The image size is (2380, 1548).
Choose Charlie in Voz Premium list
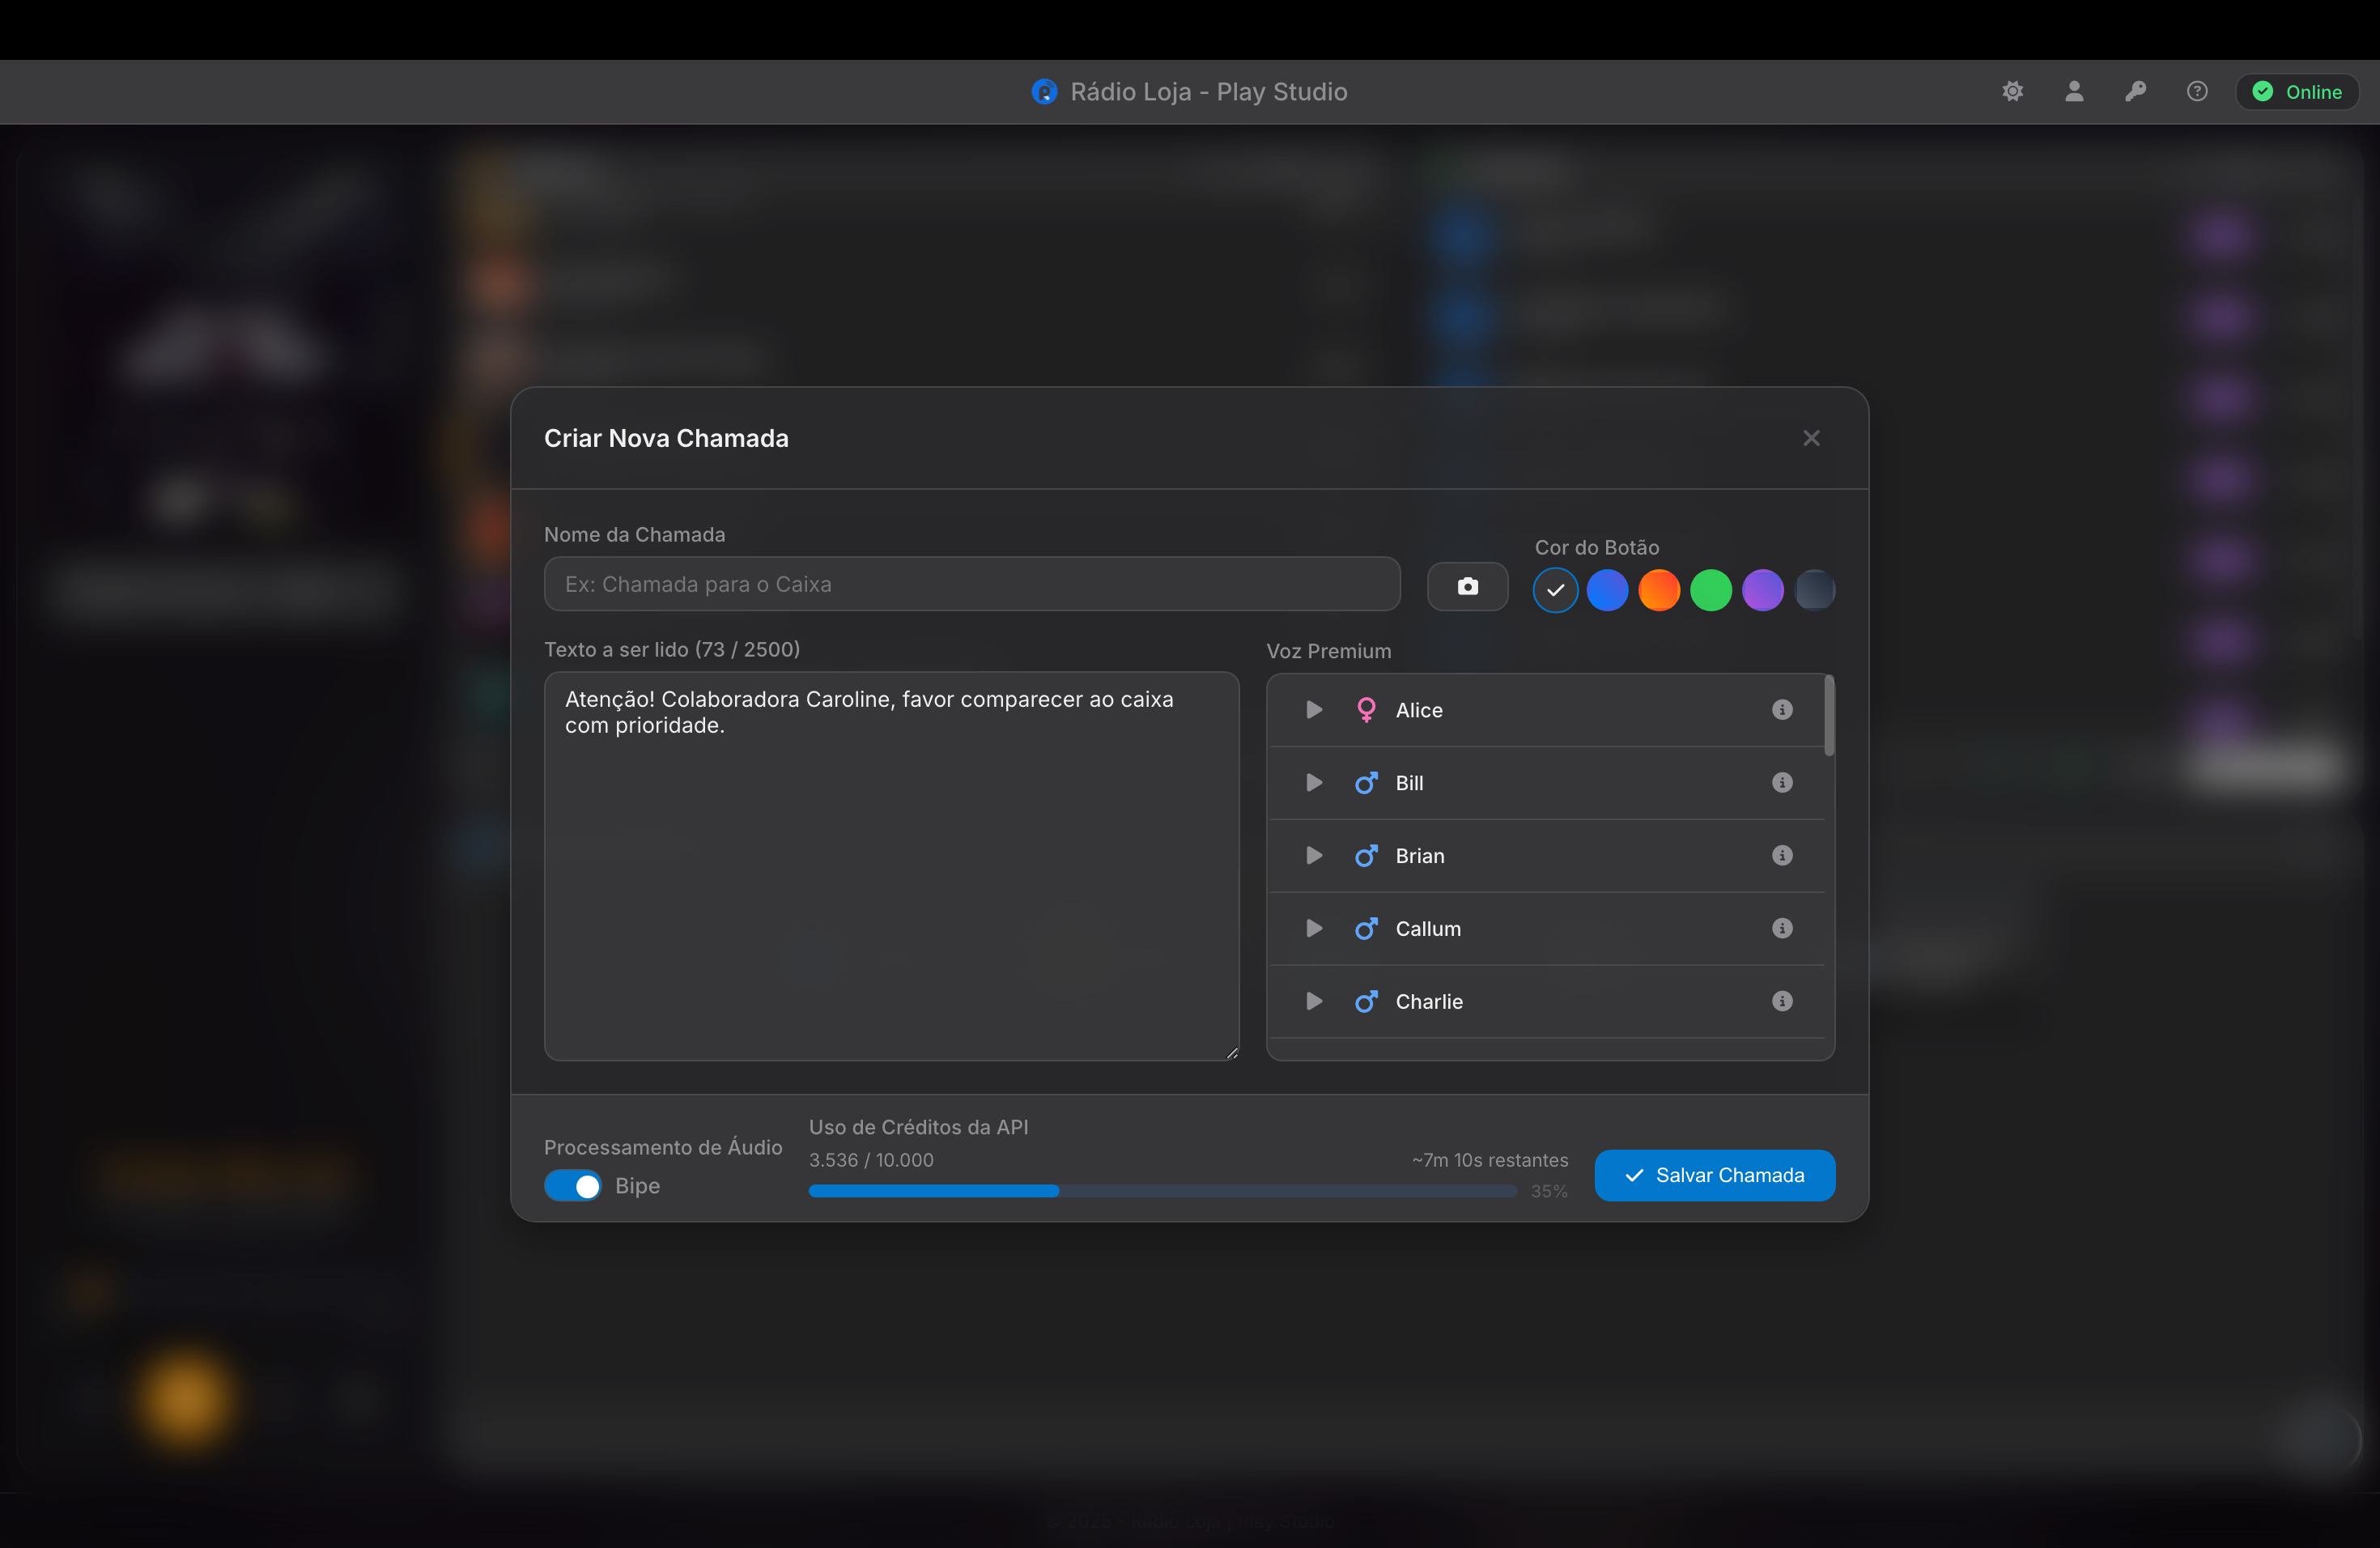[1429, 1002]
